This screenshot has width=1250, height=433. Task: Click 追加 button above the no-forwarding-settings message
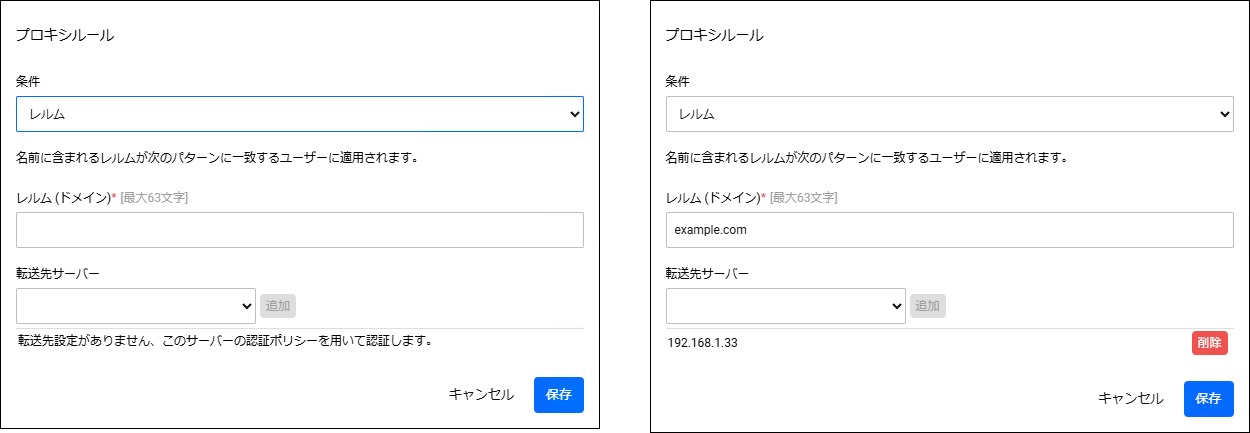tap(278, 306)
